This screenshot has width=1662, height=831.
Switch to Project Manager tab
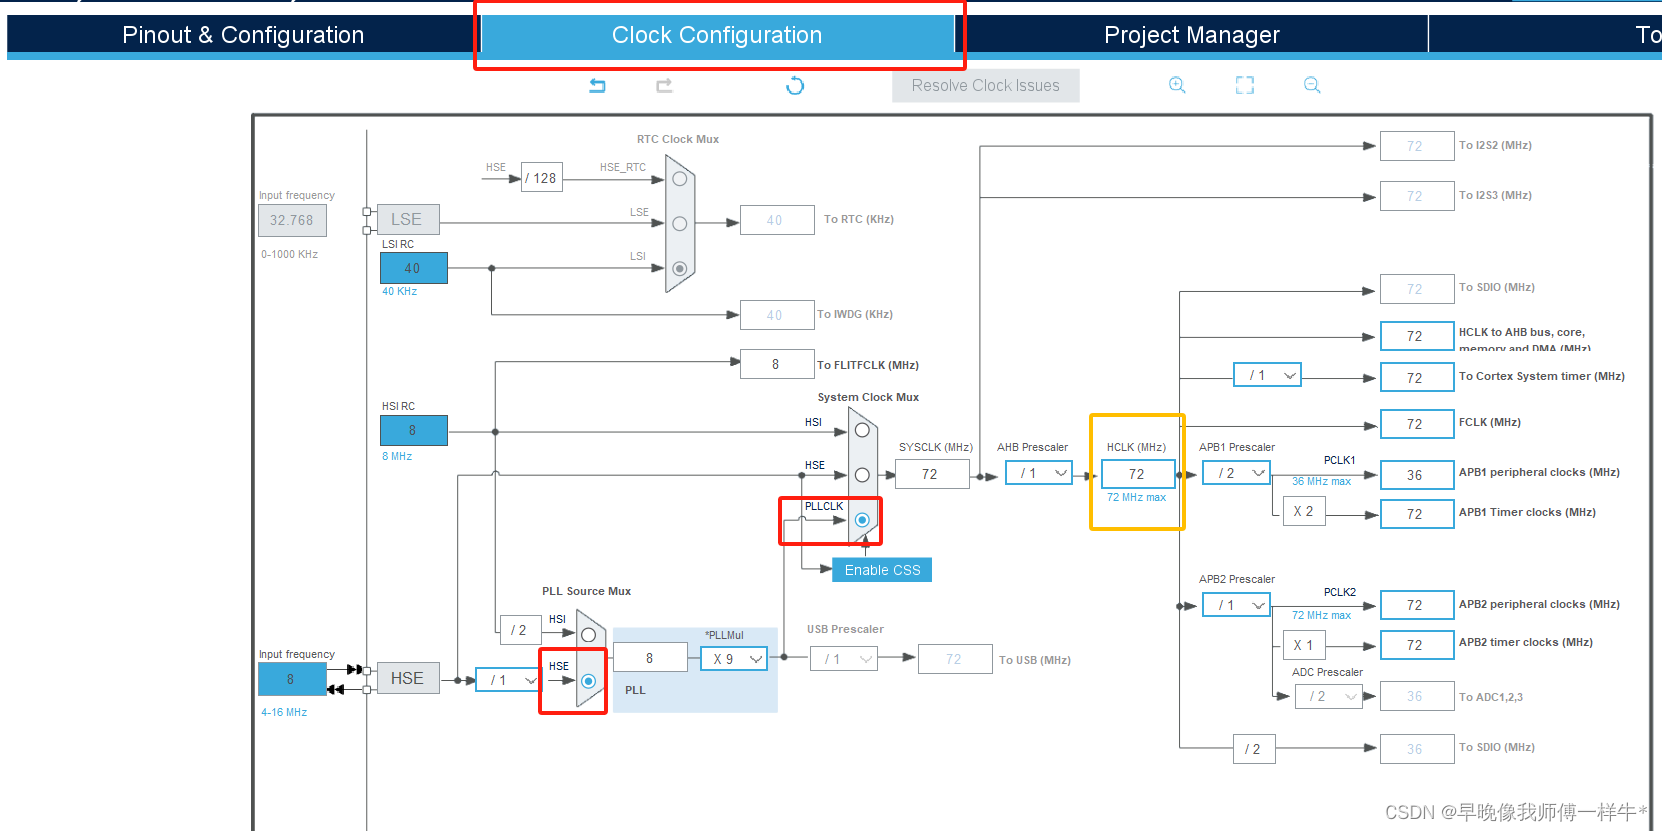click(1192, 35)
